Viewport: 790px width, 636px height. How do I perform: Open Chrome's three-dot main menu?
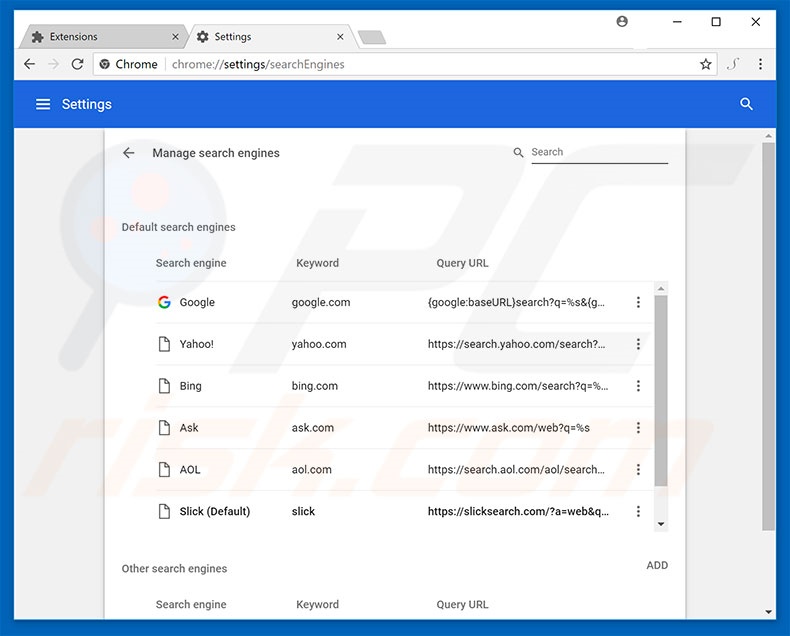point(760,64)
